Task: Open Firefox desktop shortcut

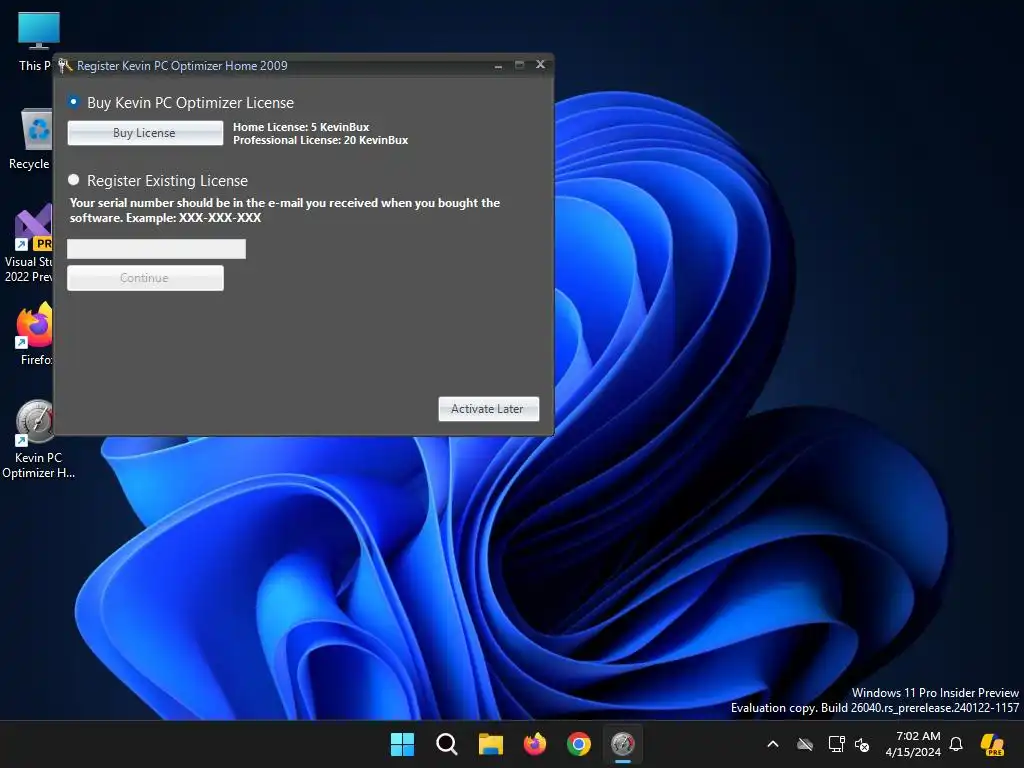Action: [x=35, y=333]
